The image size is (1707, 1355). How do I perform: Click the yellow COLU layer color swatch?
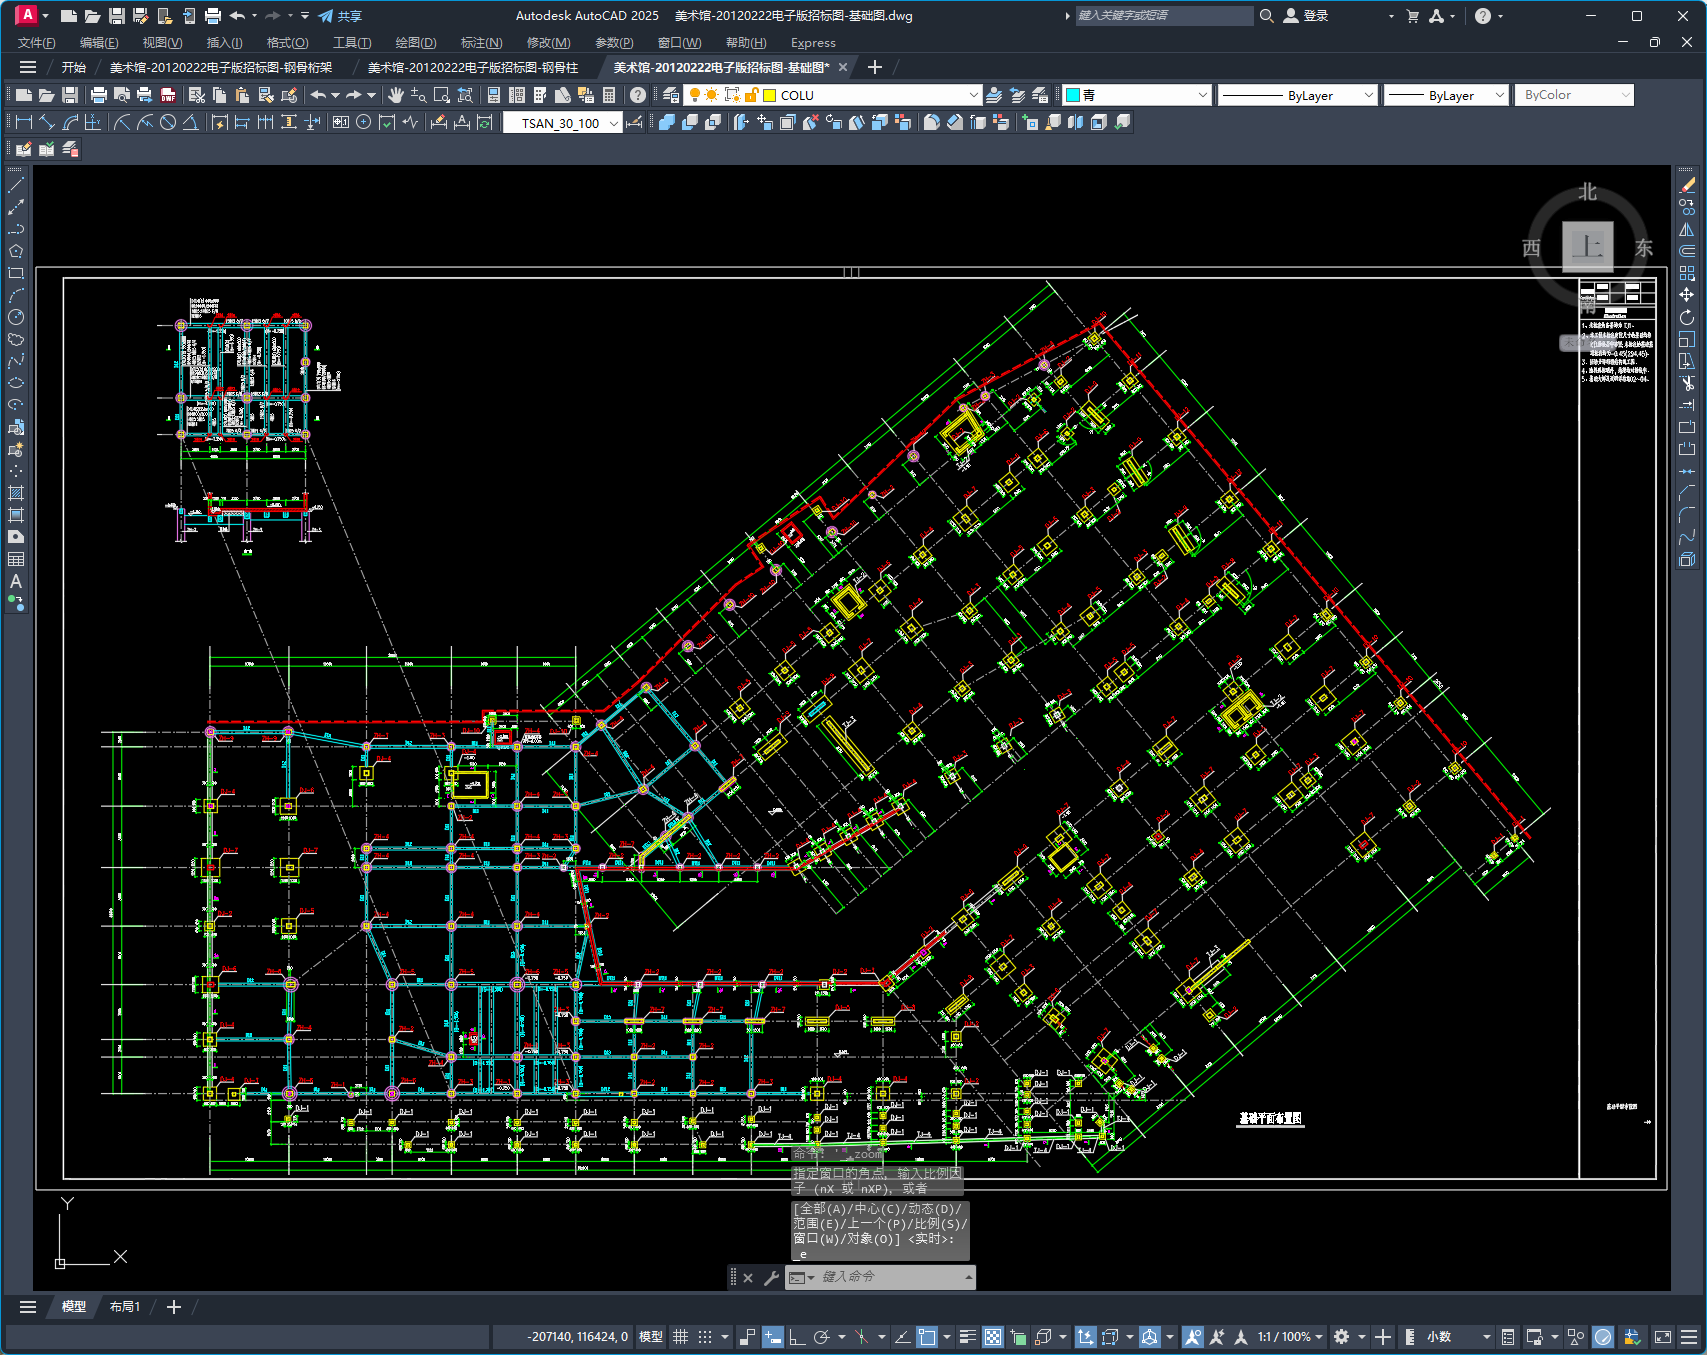click(x=770, y=95)
